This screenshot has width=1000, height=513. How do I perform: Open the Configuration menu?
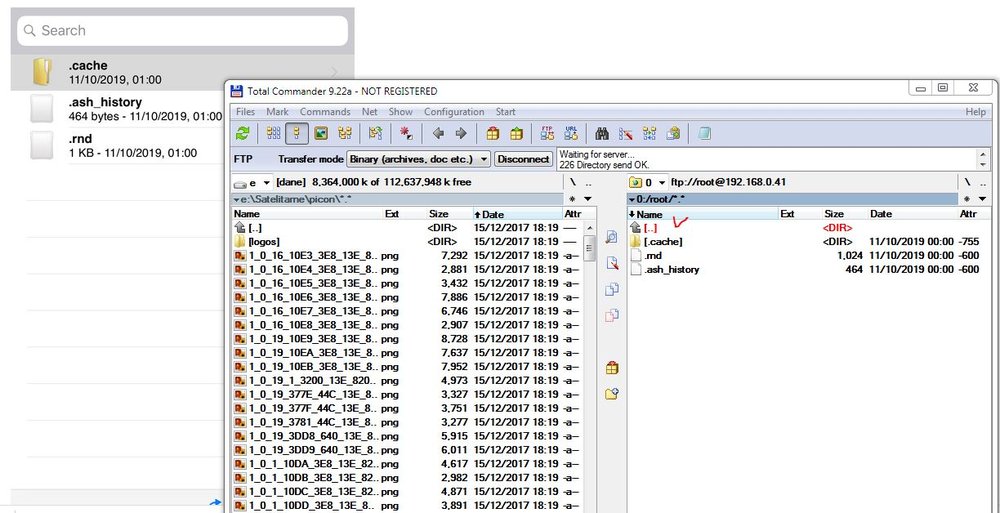tap(454, 112)
